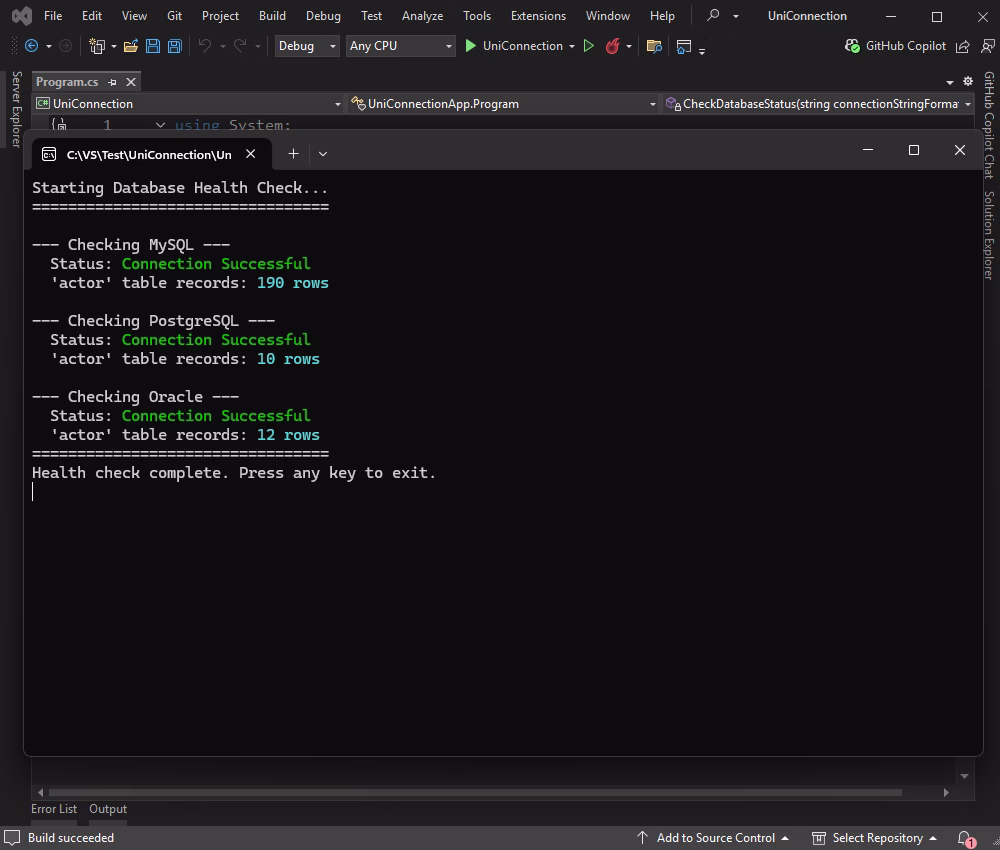Click the Redo arrow icon
This screenshot has height=850, width=1000.
(240, 46)
